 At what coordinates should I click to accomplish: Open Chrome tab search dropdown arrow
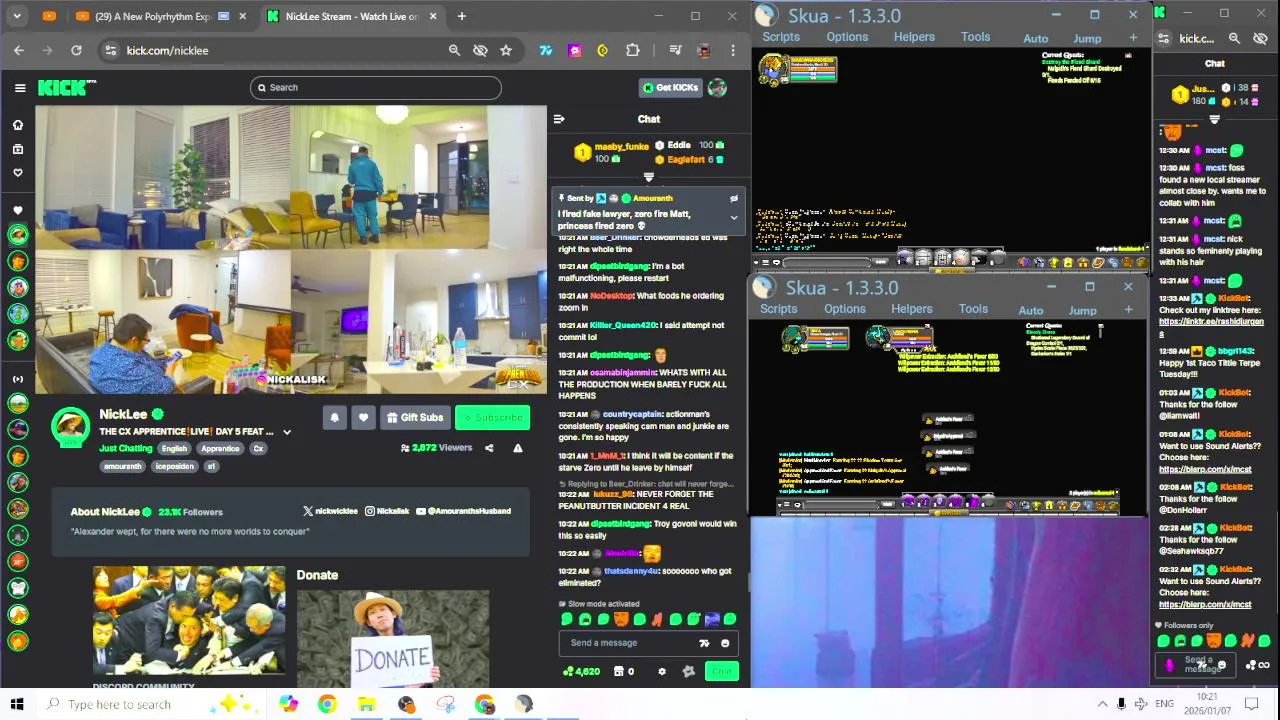click(x=18, y=16)
